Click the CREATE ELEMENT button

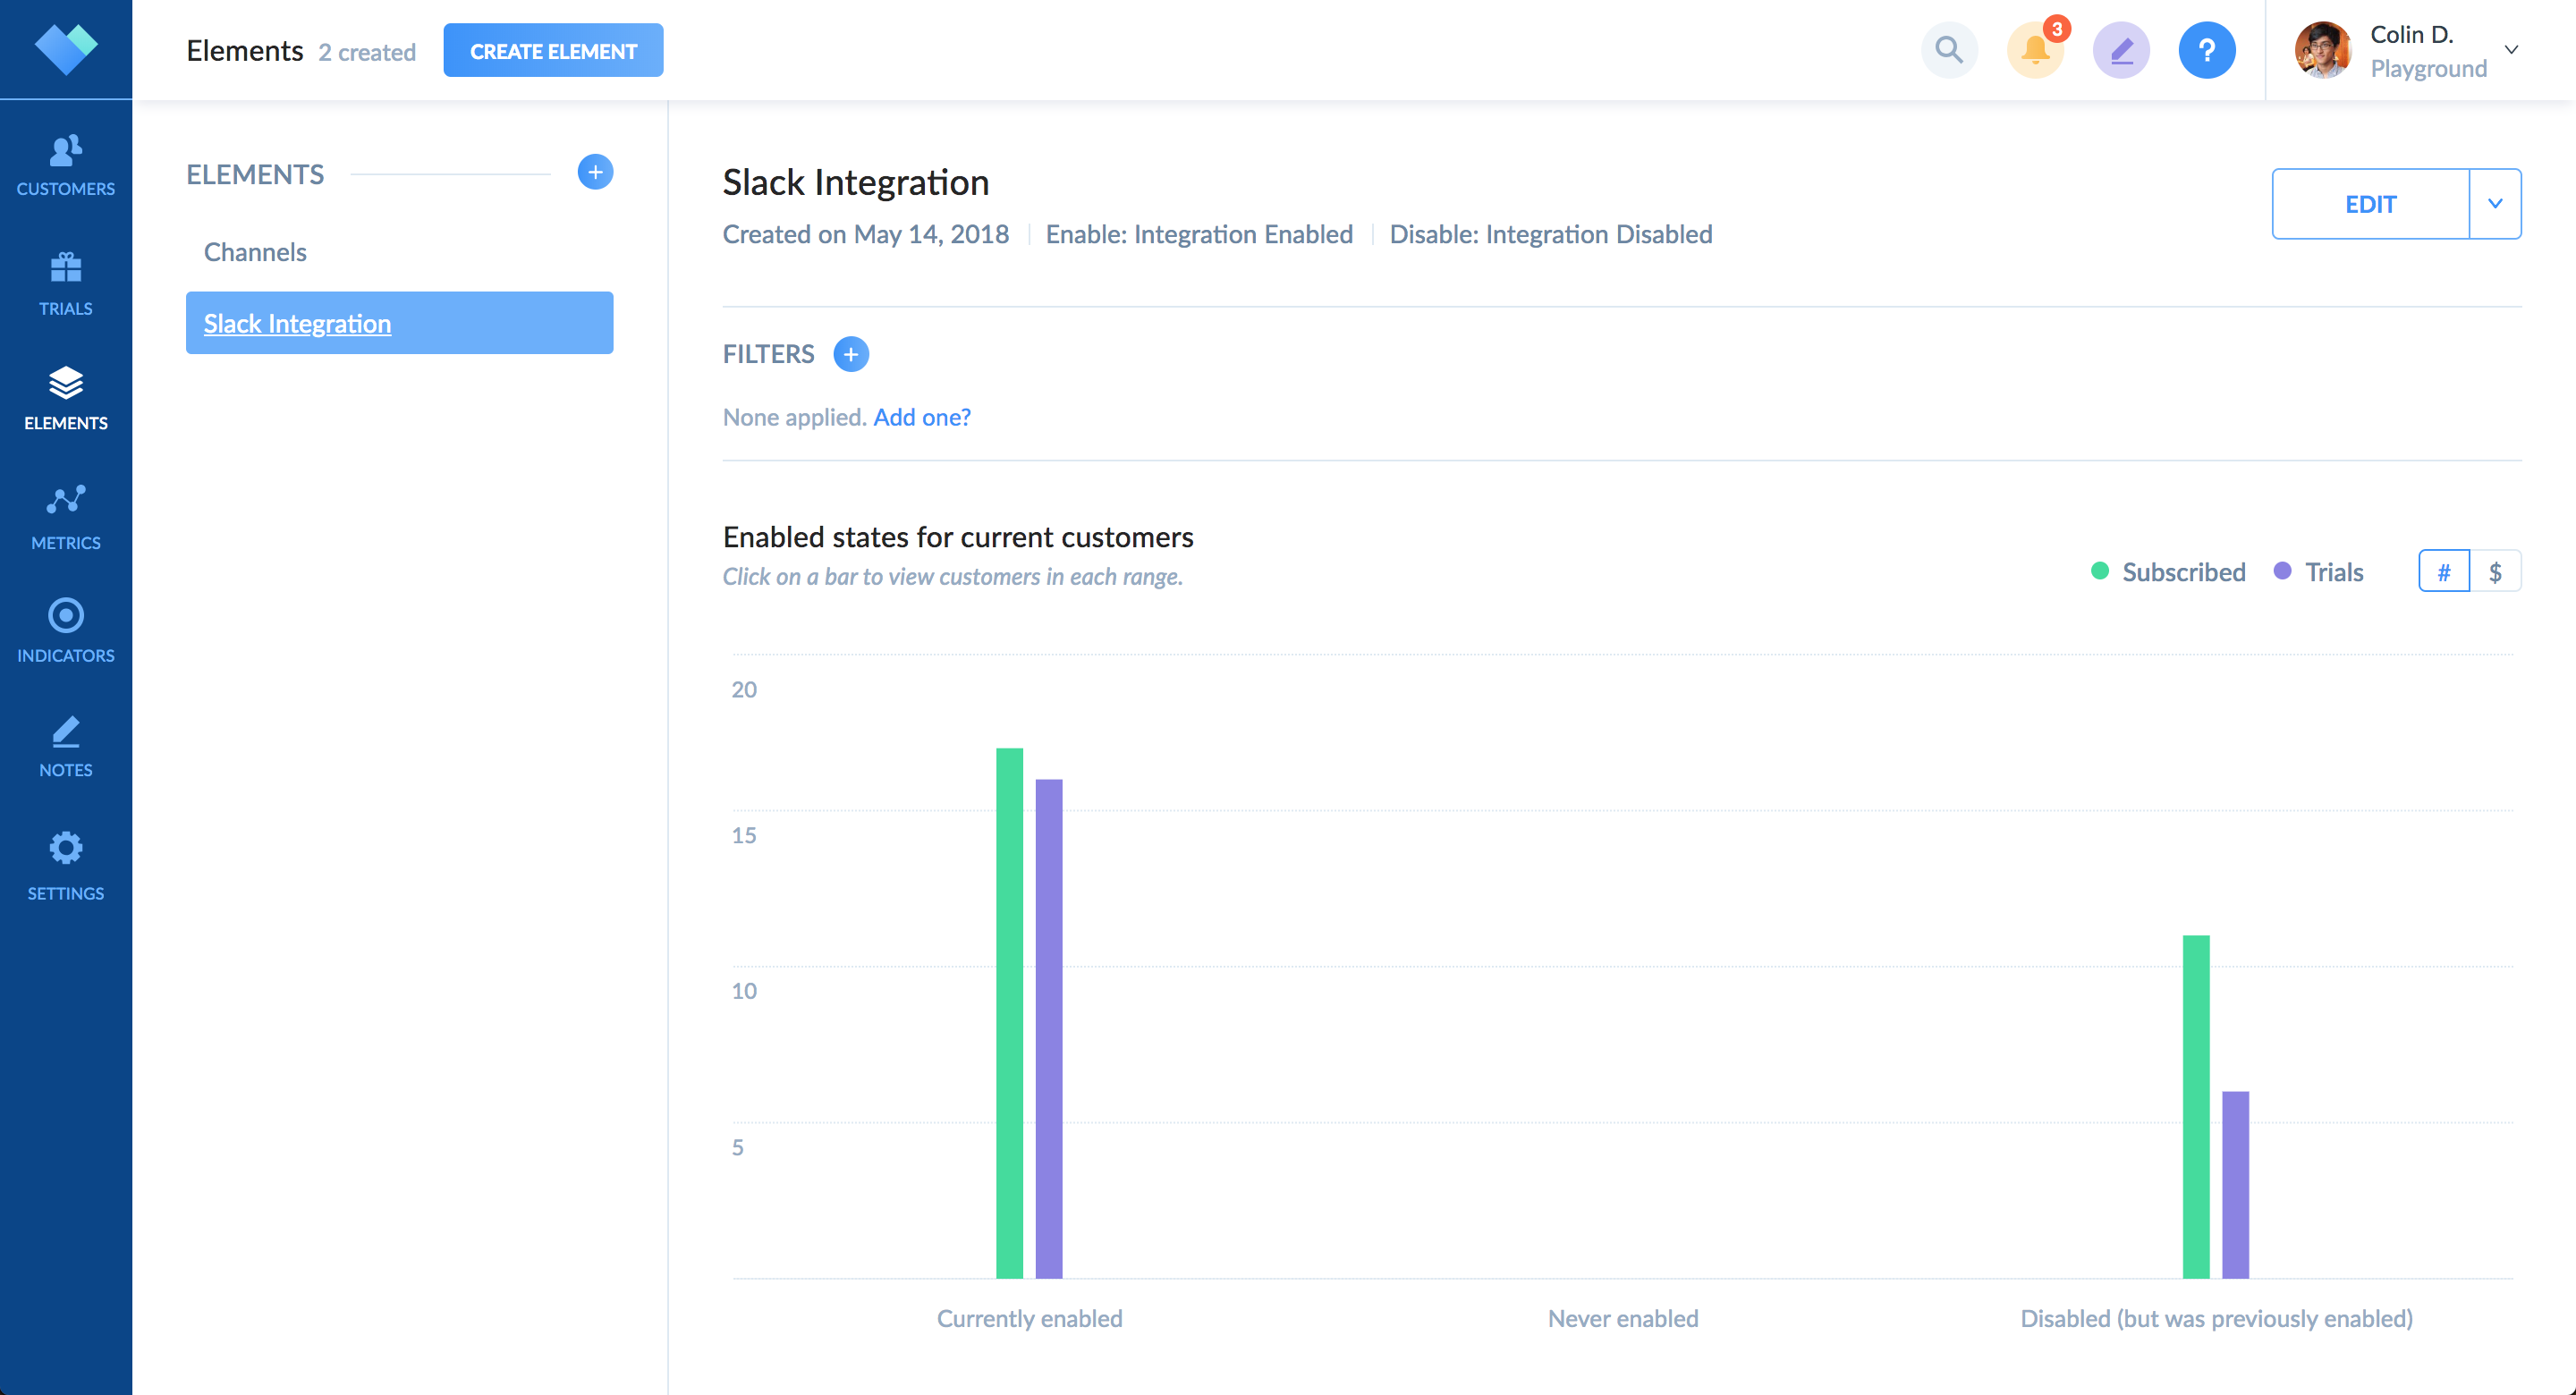pos(553,51)
